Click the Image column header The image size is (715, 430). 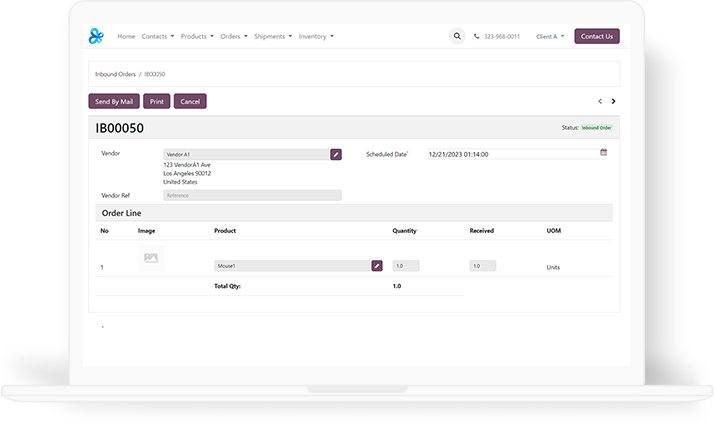(x=146, y=231)
